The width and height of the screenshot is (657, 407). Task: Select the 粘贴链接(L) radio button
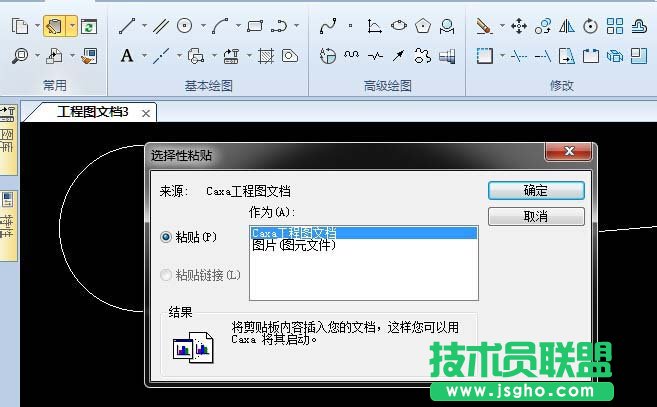(166, 275)
